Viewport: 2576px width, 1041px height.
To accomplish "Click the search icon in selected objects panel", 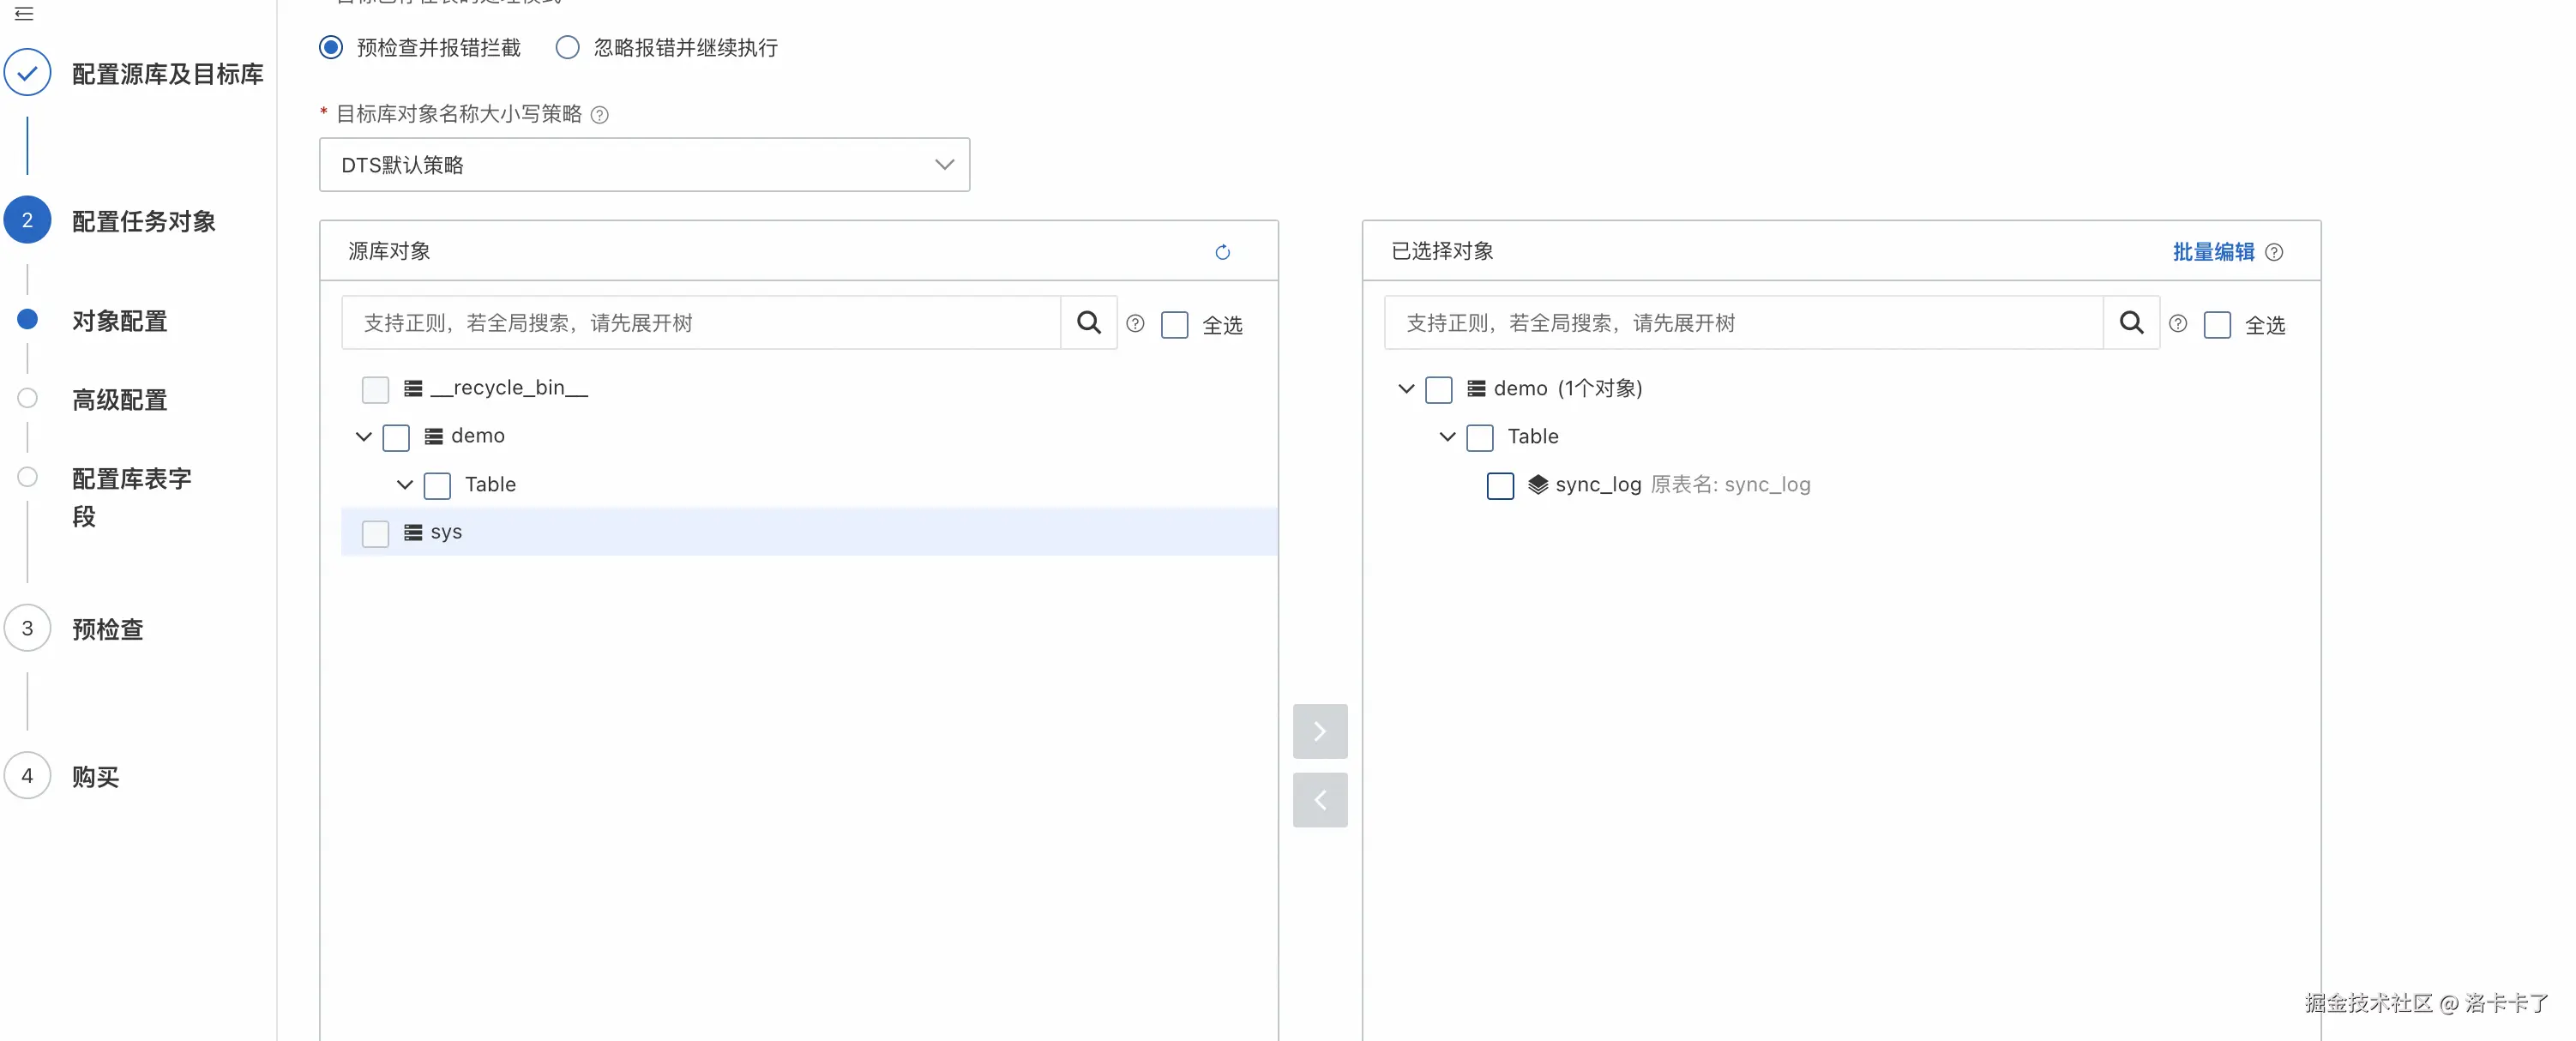I will pos(2131,322).
